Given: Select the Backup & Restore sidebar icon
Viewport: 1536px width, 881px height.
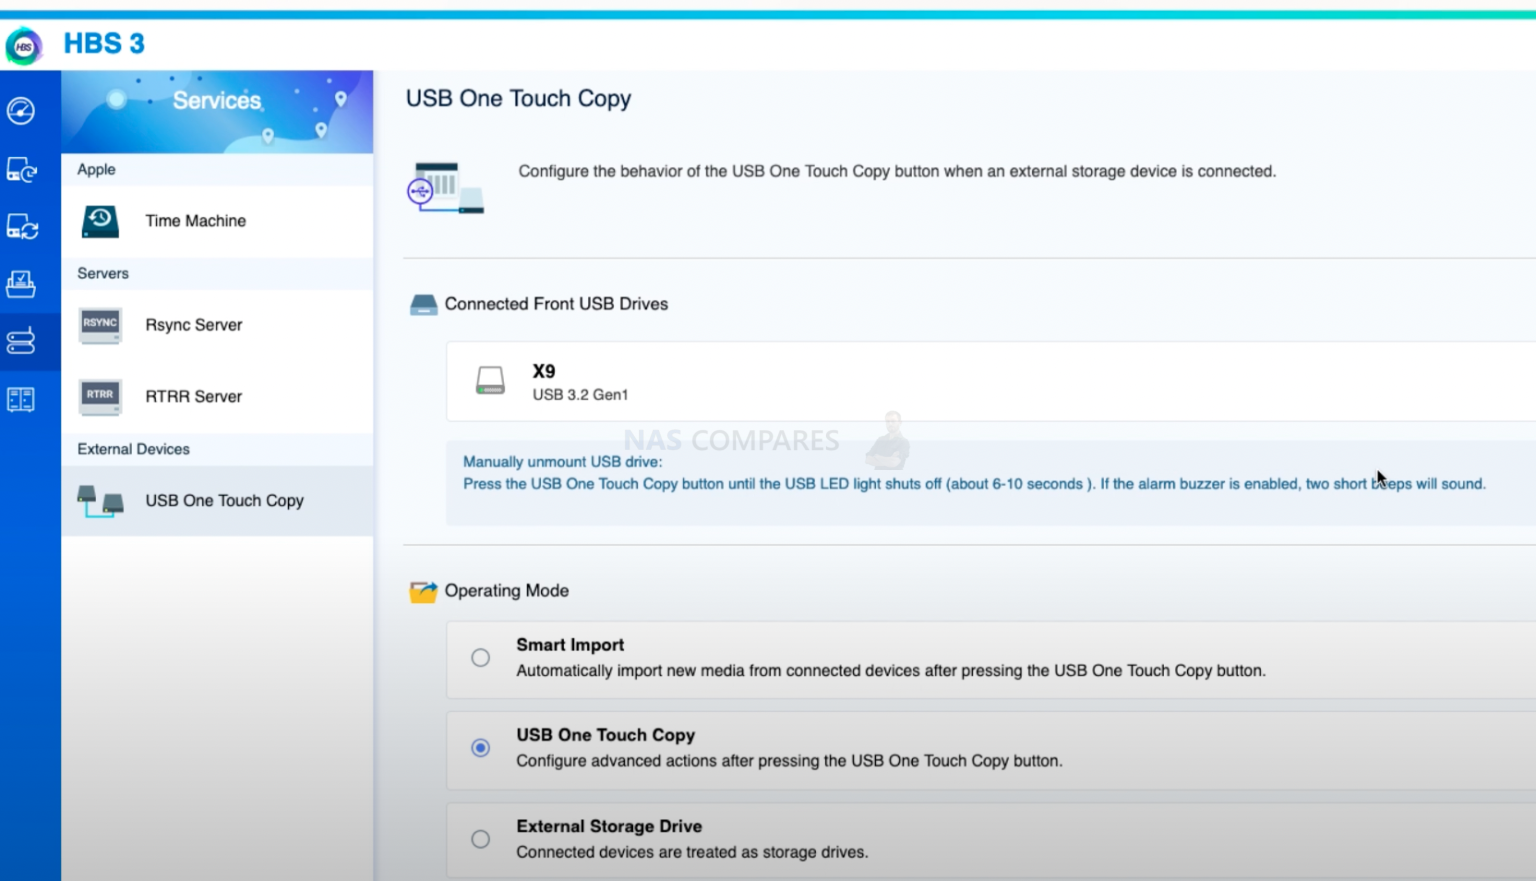Looking at the screenshot, I should point(22,168).
